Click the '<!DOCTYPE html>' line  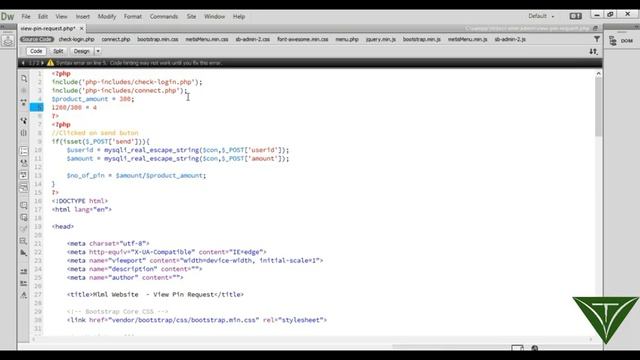point(80,201)
